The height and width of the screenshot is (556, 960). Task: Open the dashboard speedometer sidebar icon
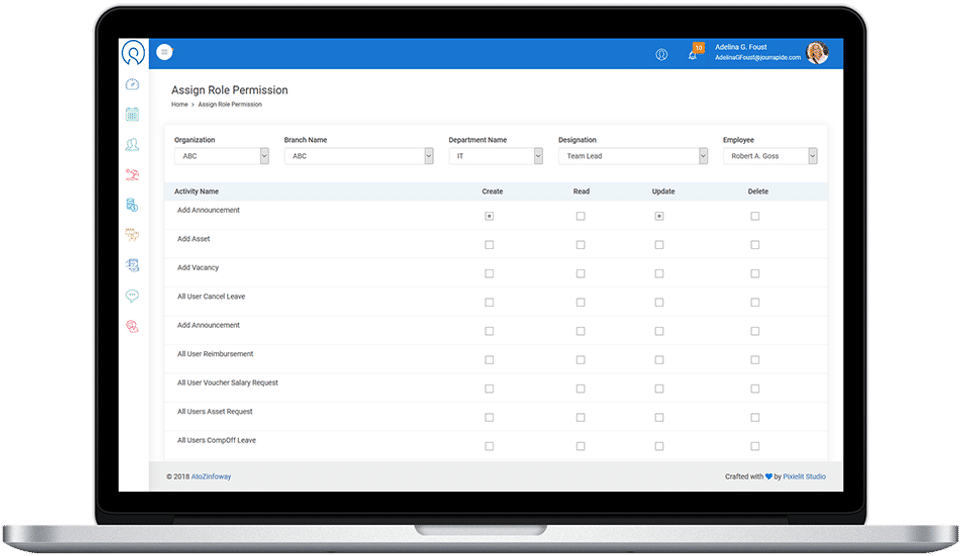coord(132,85)
